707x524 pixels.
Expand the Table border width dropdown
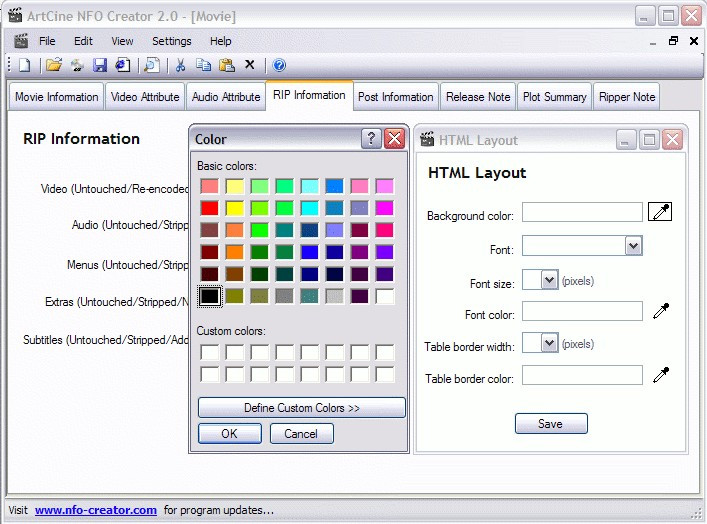point(549,343)
